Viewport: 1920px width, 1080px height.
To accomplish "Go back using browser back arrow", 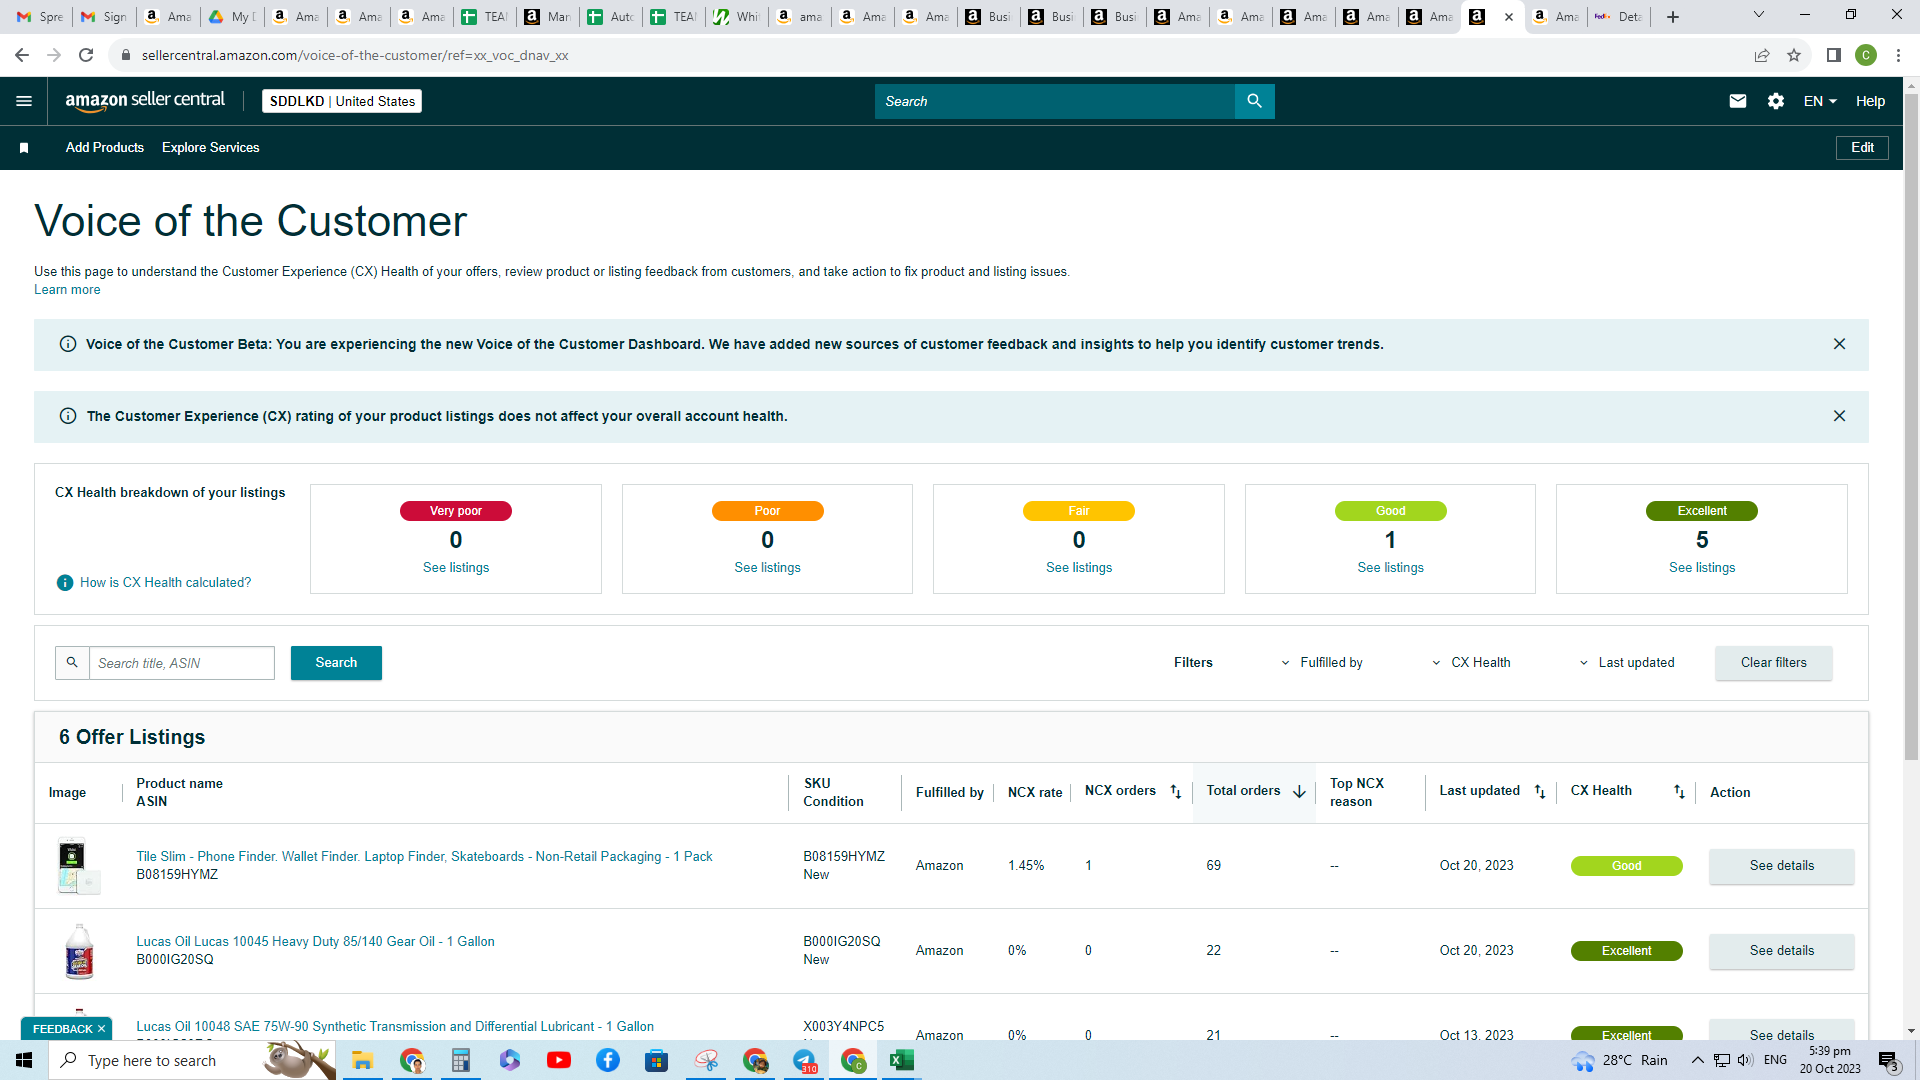I will pos(22,55).
